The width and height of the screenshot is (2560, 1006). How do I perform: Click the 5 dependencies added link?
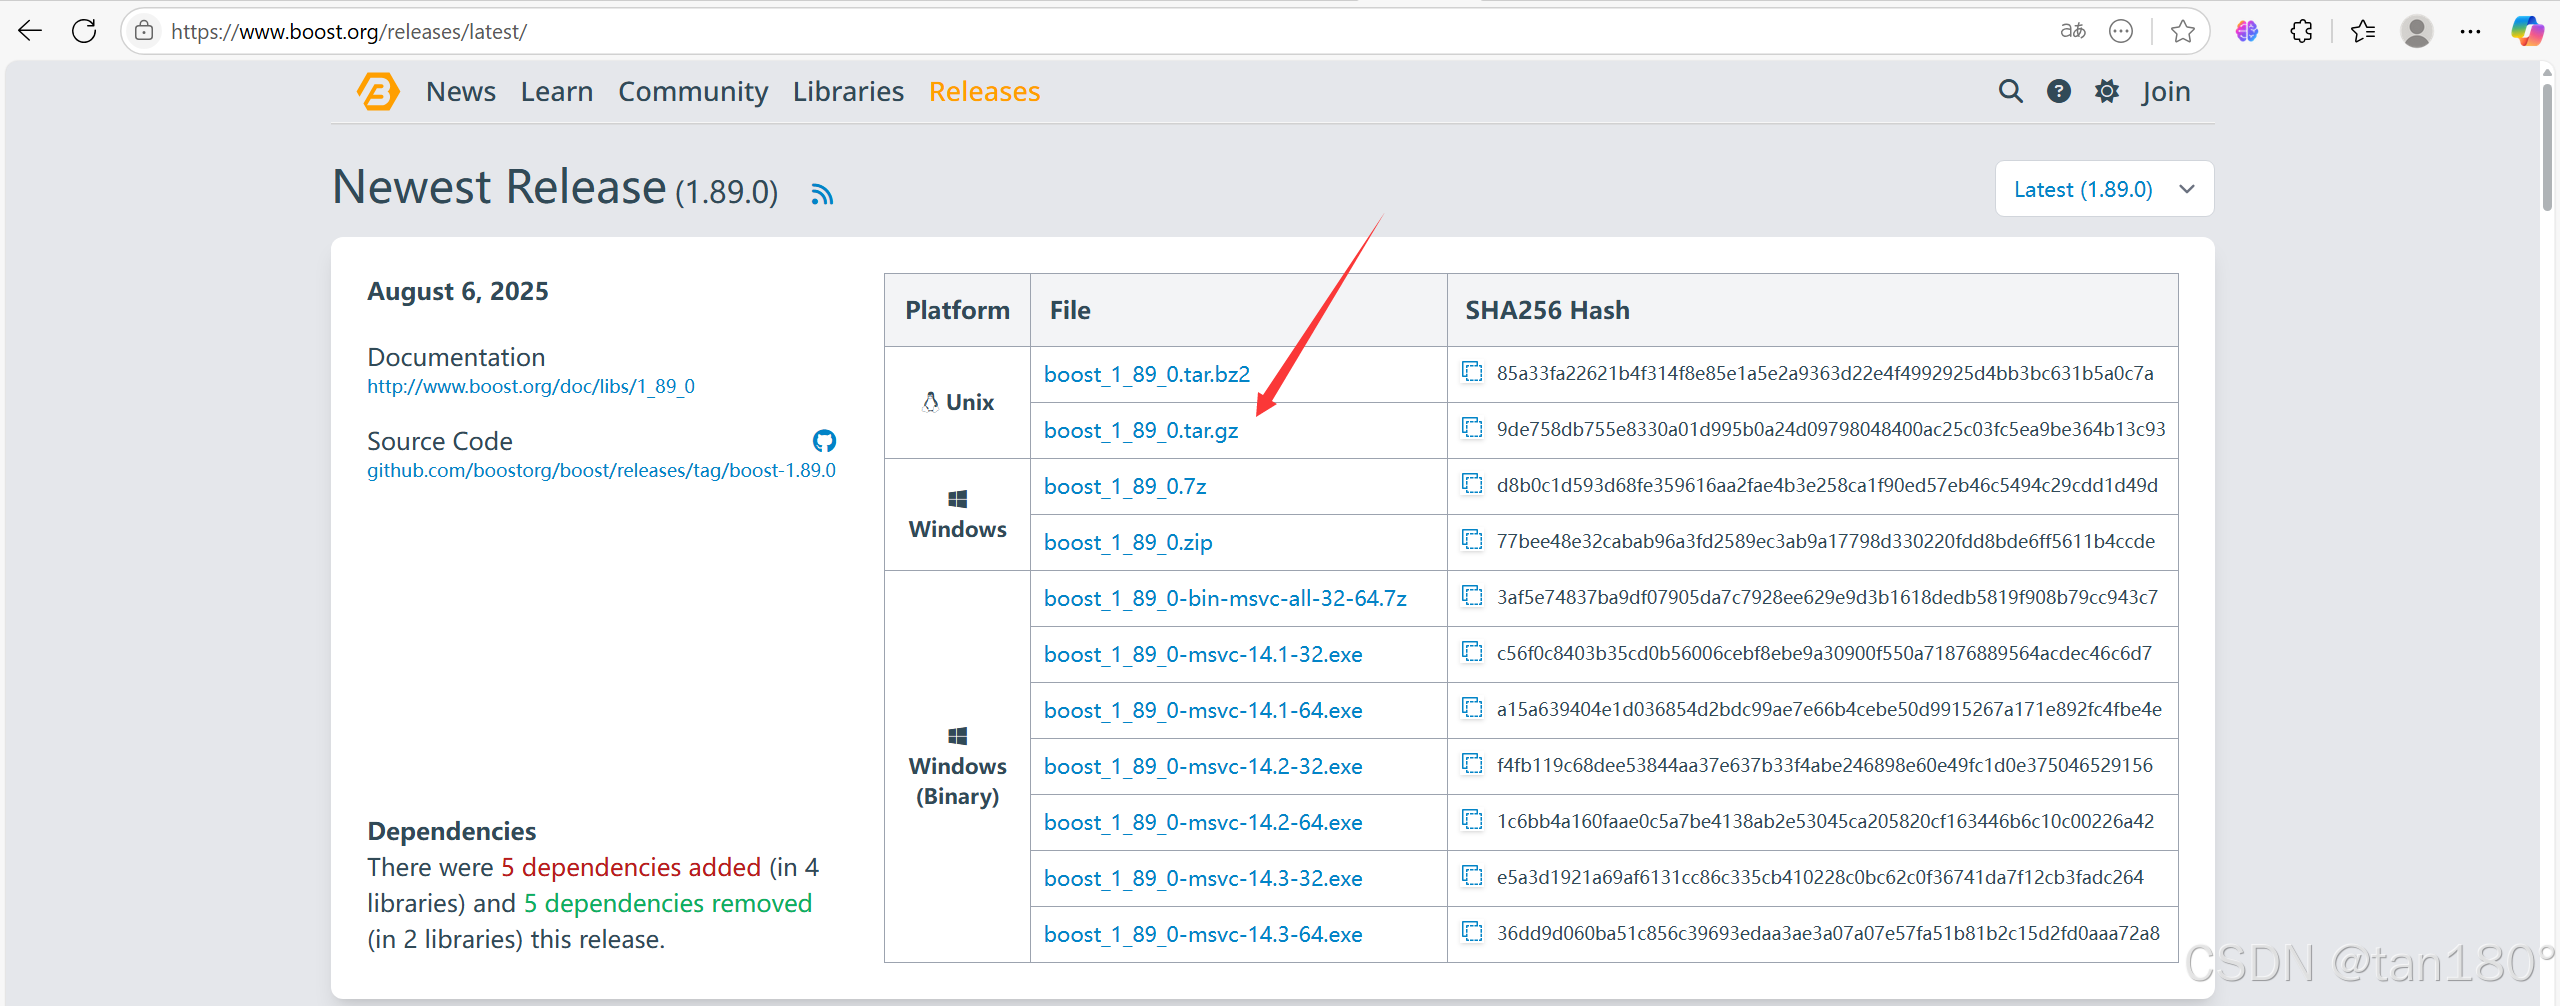click(x=631, y=867)
